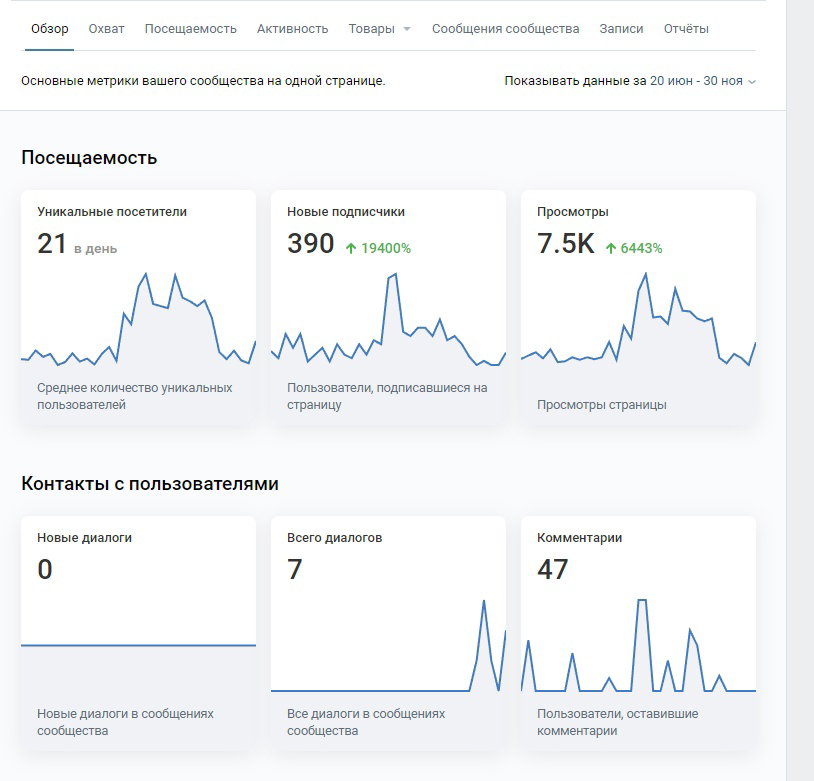
Task: Open the Охват tab
Action: 106,29
